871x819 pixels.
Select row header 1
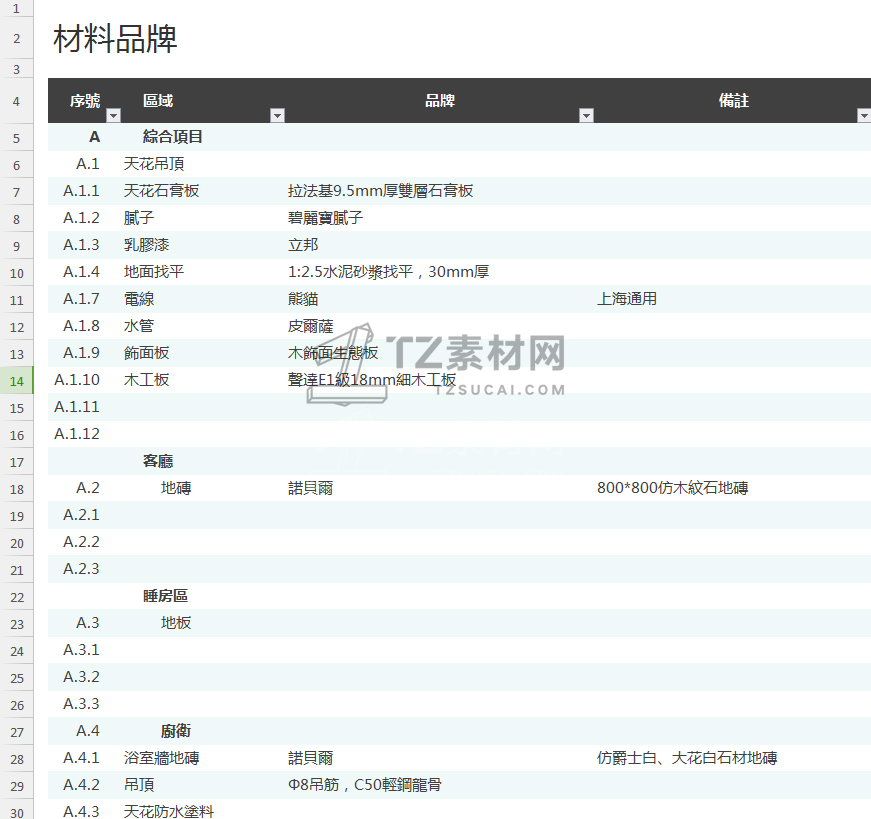click(17, 8)
